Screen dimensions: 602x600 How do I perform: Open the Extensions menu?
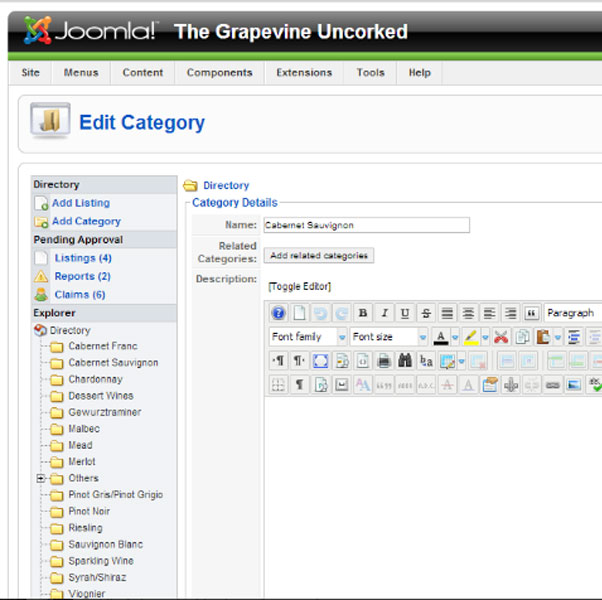pyautogui.click(x=304, y=73)
